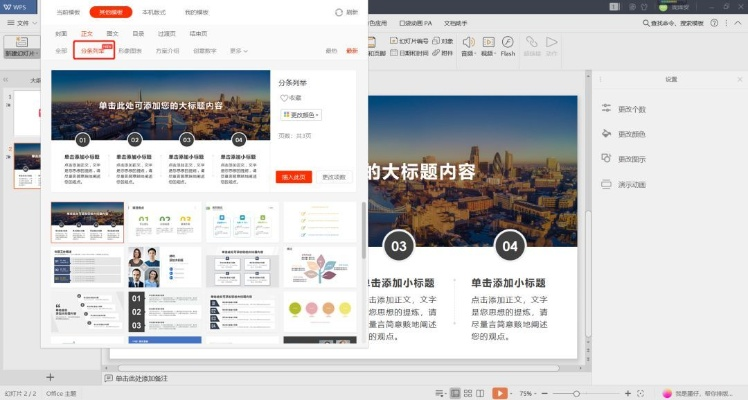Click the 插入此页 button

click(x=293, y=176)
